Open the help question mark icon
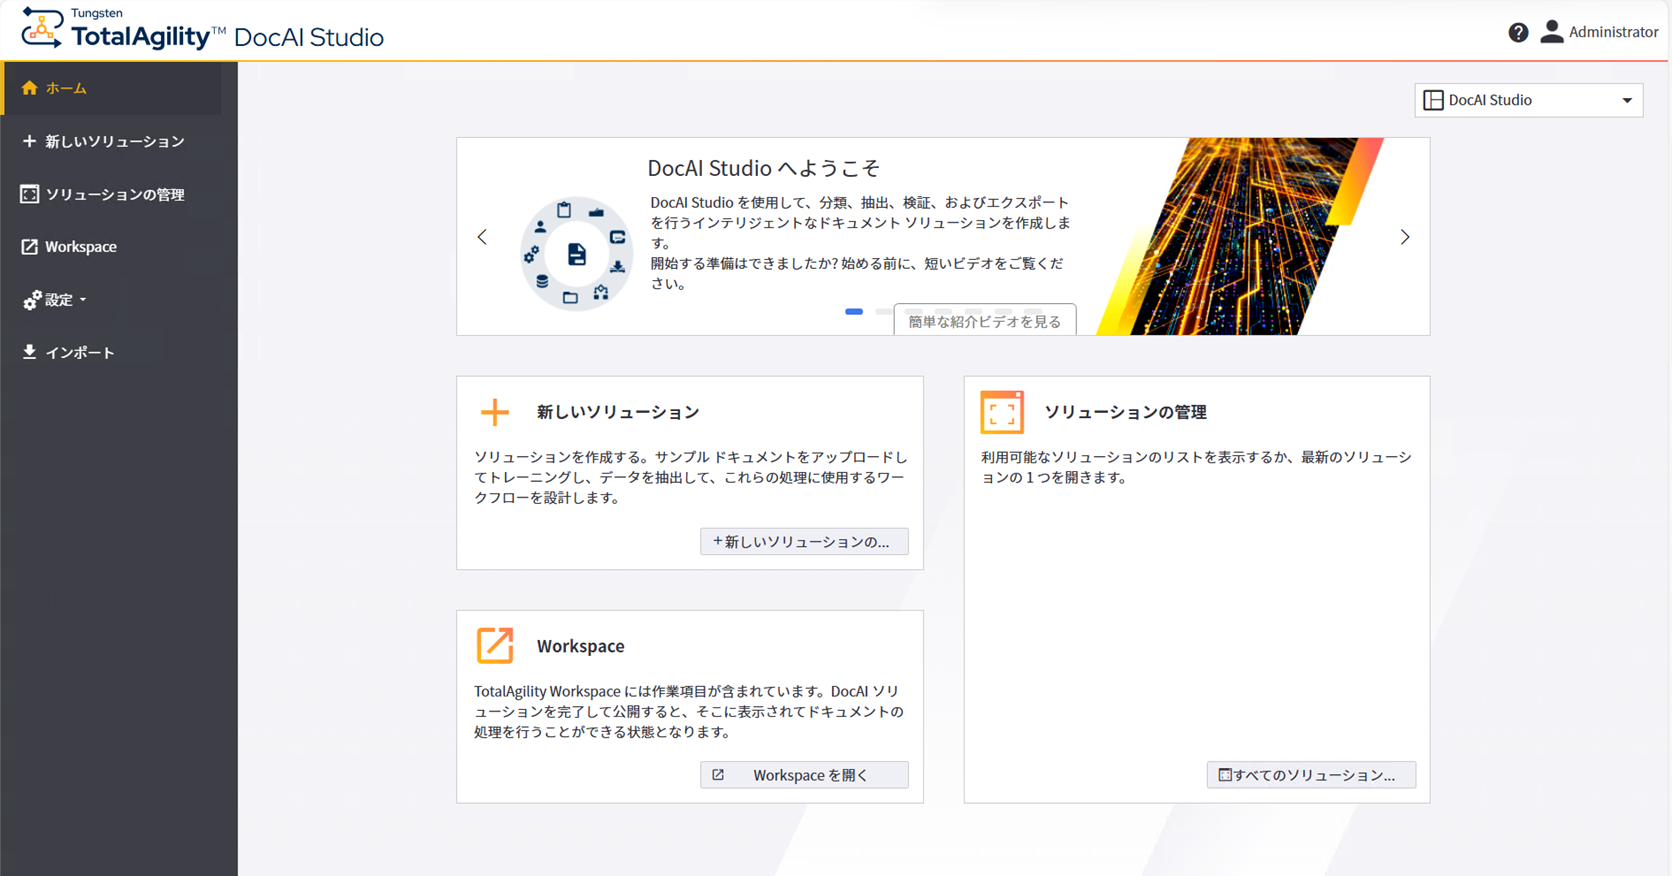 pyautogui.click(x=1518, y=32)
